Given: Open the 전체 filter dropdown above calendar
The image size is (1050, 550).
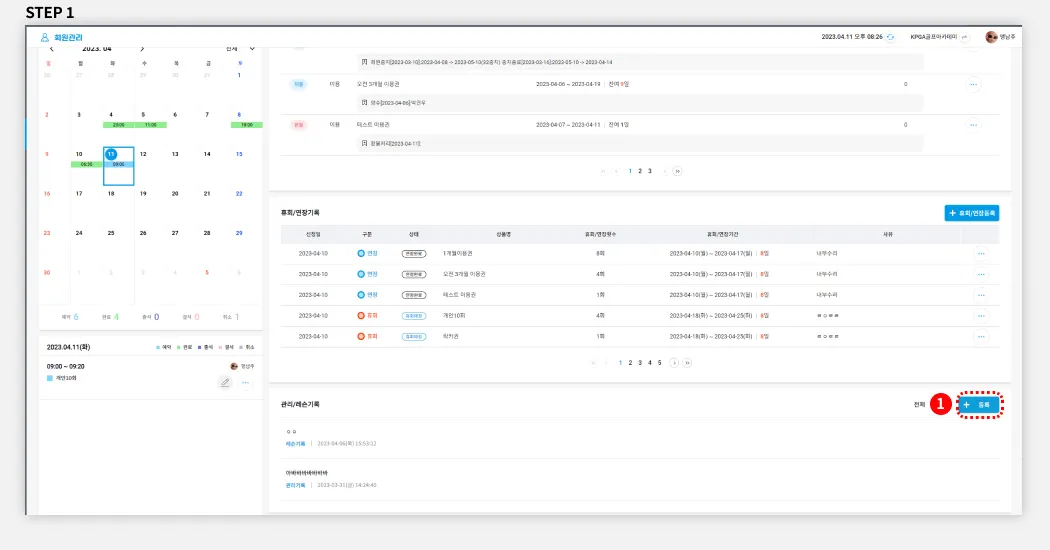Looking at the screenshot, I should [x=240, y=49].
